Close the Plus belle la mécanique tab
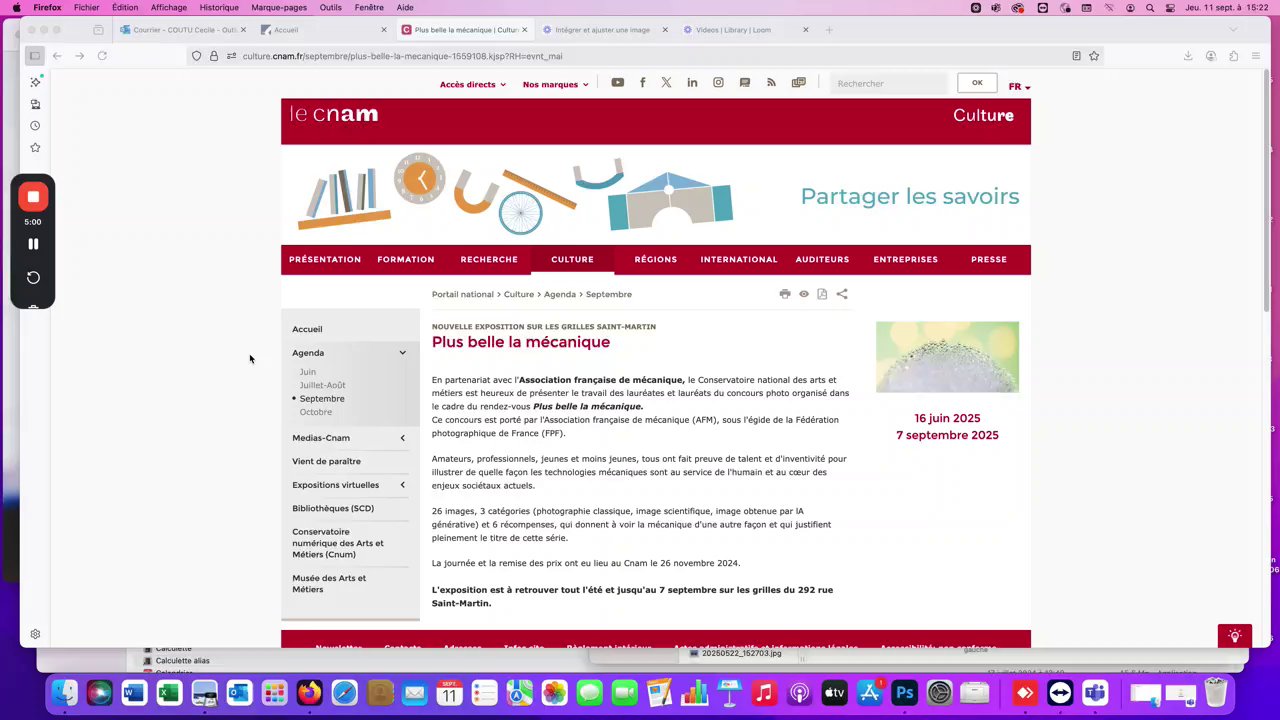 pos(524,30)
